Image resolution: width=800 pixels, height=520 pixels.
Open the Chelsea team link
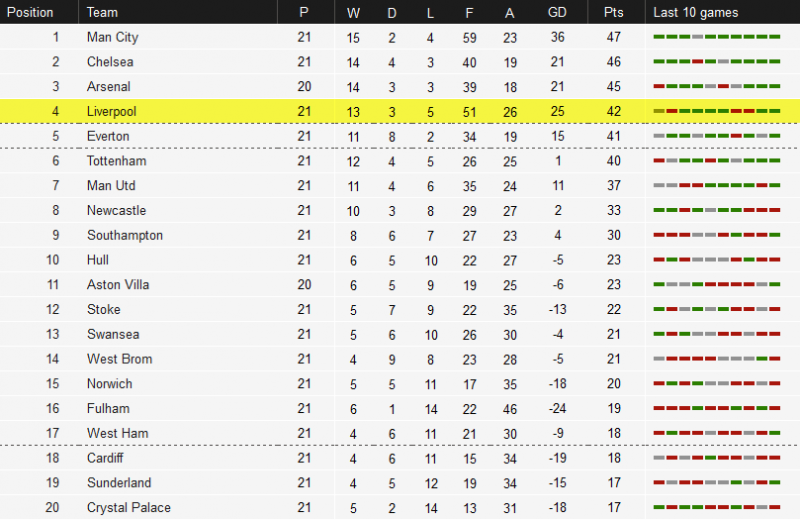pyautogui.click(x=110, y=62)
